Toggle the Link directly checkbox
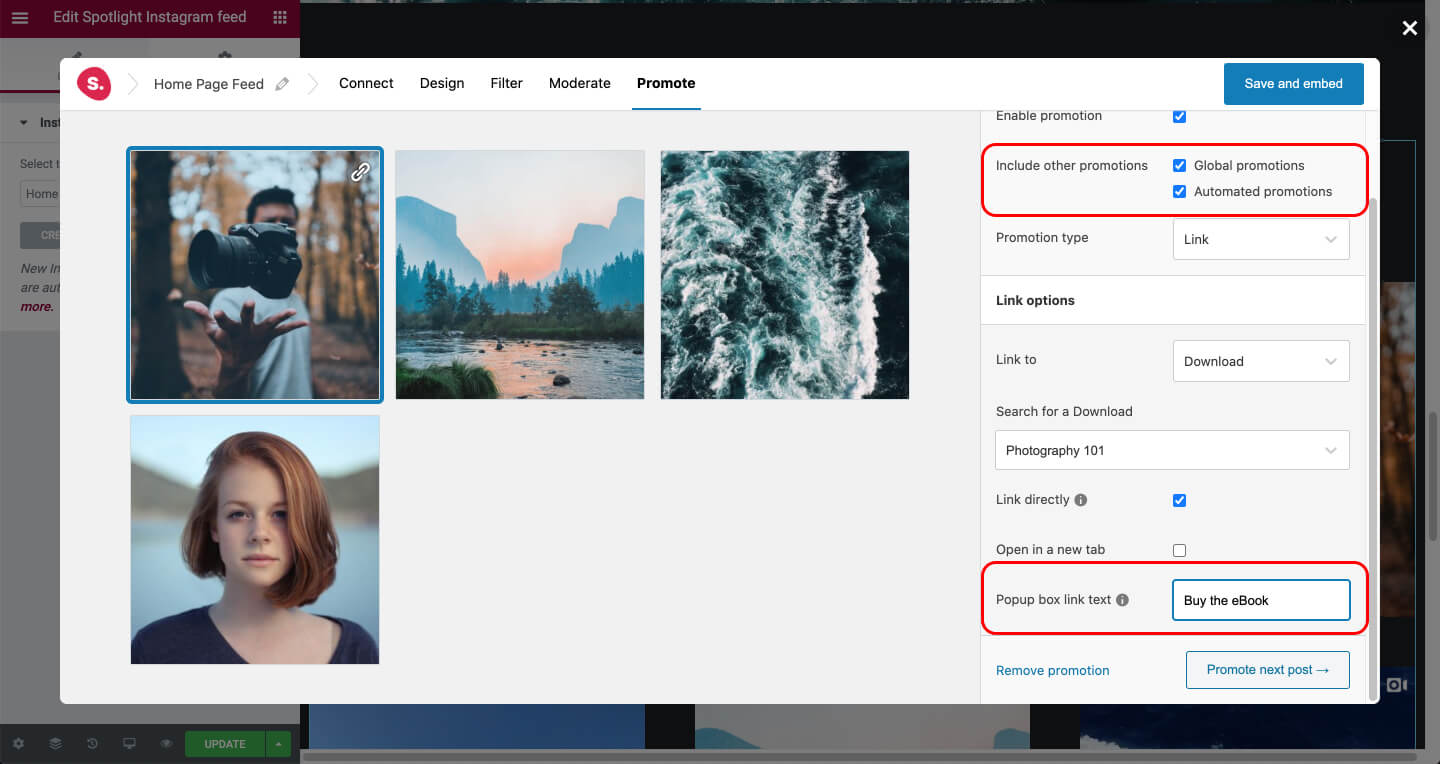The image size is (1440, 764). pyautogui.click(x=1179, y=500)
